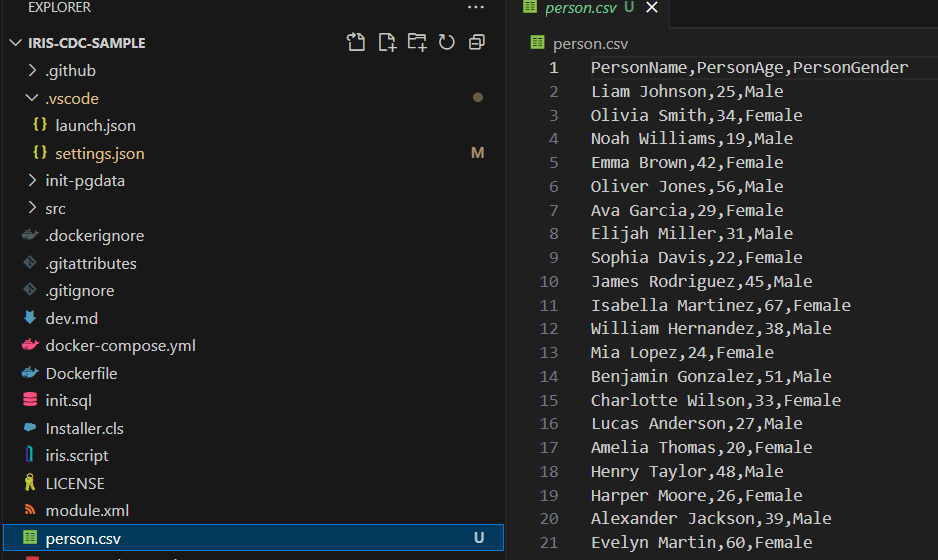Select init.sql in the file list

[x=67, y=400]
